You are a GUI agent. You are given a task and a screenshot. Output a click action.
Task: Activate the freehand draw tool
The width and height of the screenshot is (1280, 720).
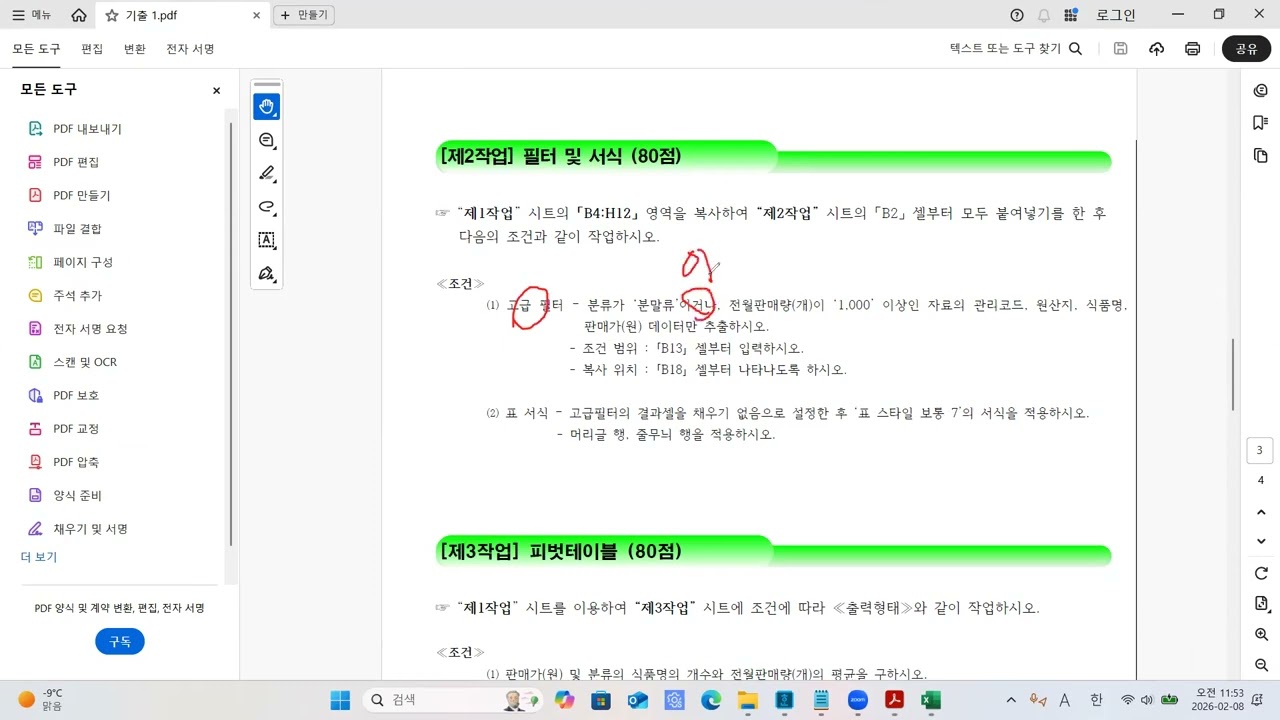pyautogui.click(x=266, y=207)
